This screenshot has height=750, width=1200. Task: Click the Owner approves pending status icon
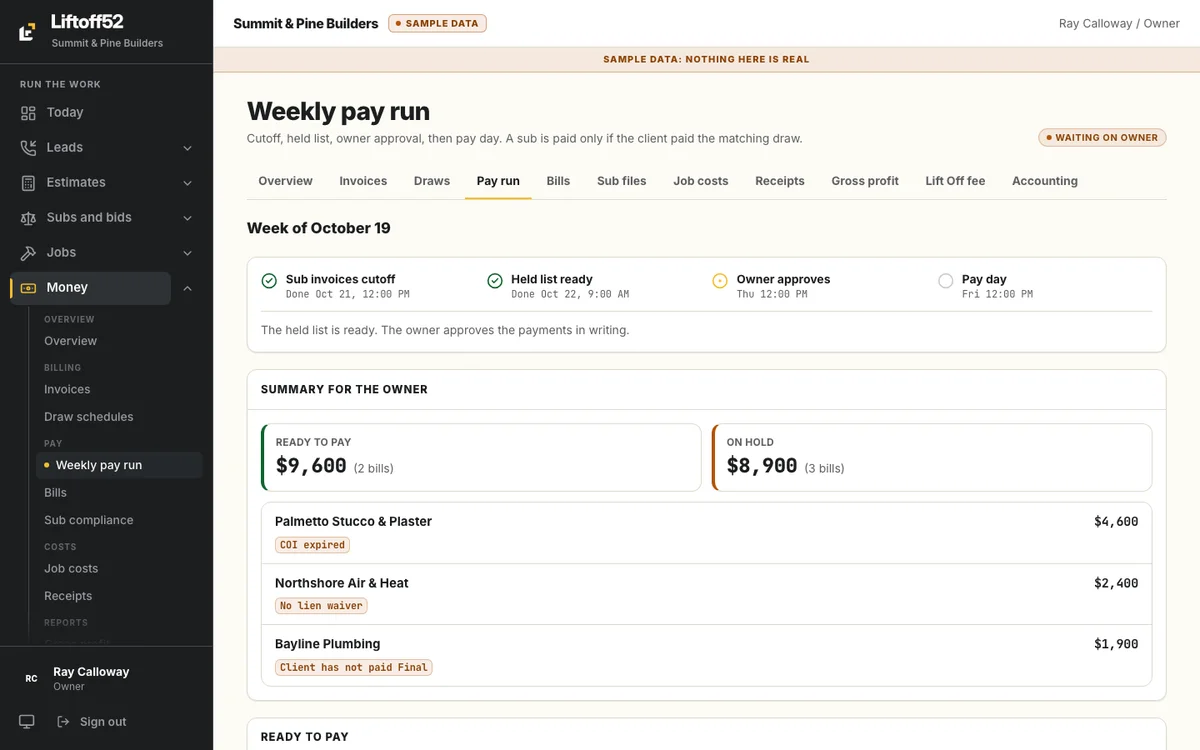tap(720, 281)
